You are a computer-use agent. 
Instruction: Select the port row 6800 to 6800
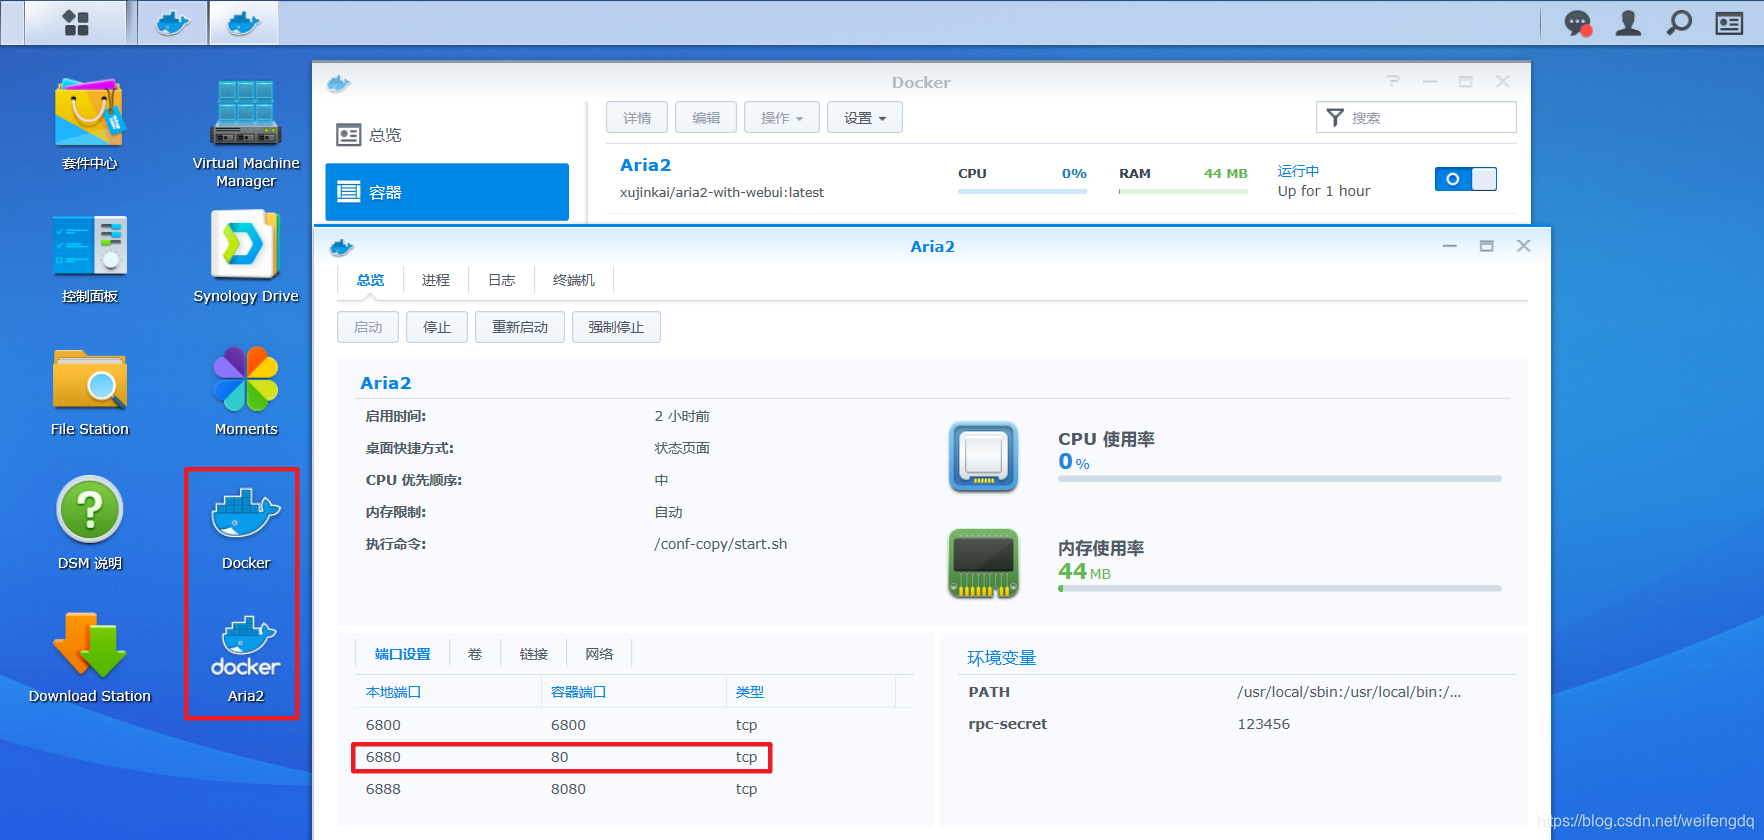click(634, 725)
